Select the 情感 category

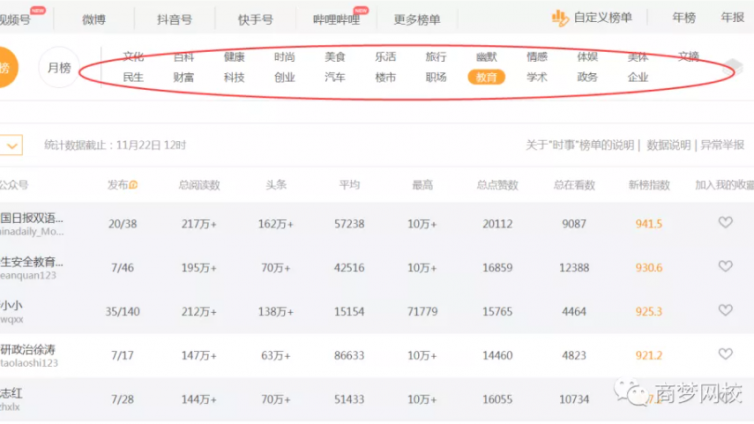coord(537,57)
